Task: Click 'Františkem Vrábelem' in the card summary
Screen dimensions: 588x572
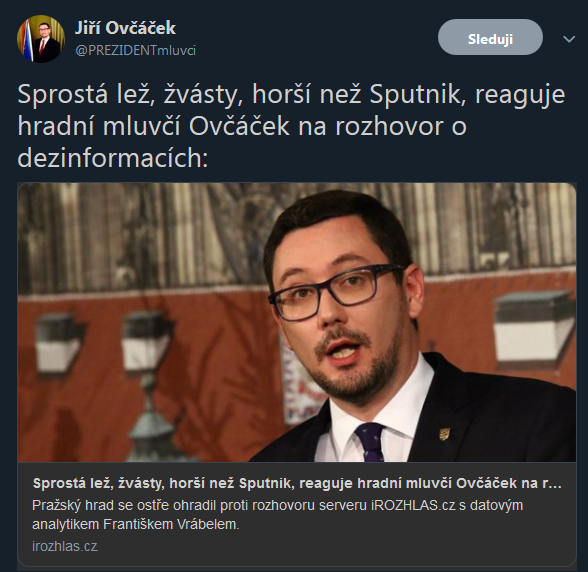Action: (x=171, y=524)
